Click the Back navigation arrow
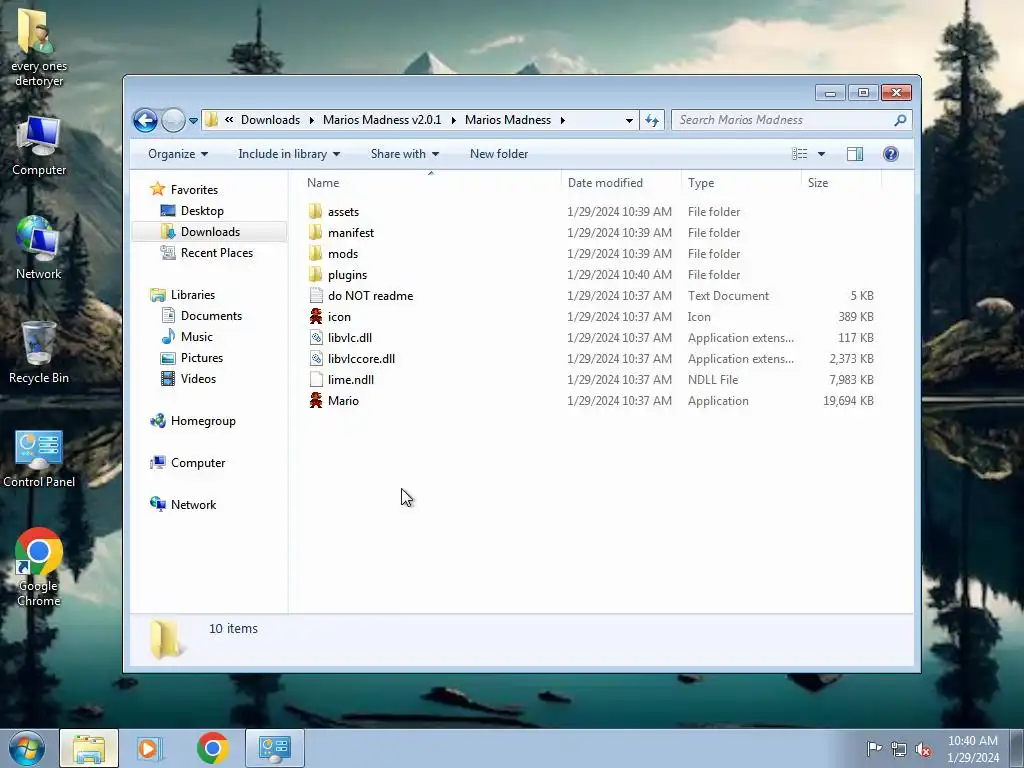 pyautogui.click(x=145, y=120)
